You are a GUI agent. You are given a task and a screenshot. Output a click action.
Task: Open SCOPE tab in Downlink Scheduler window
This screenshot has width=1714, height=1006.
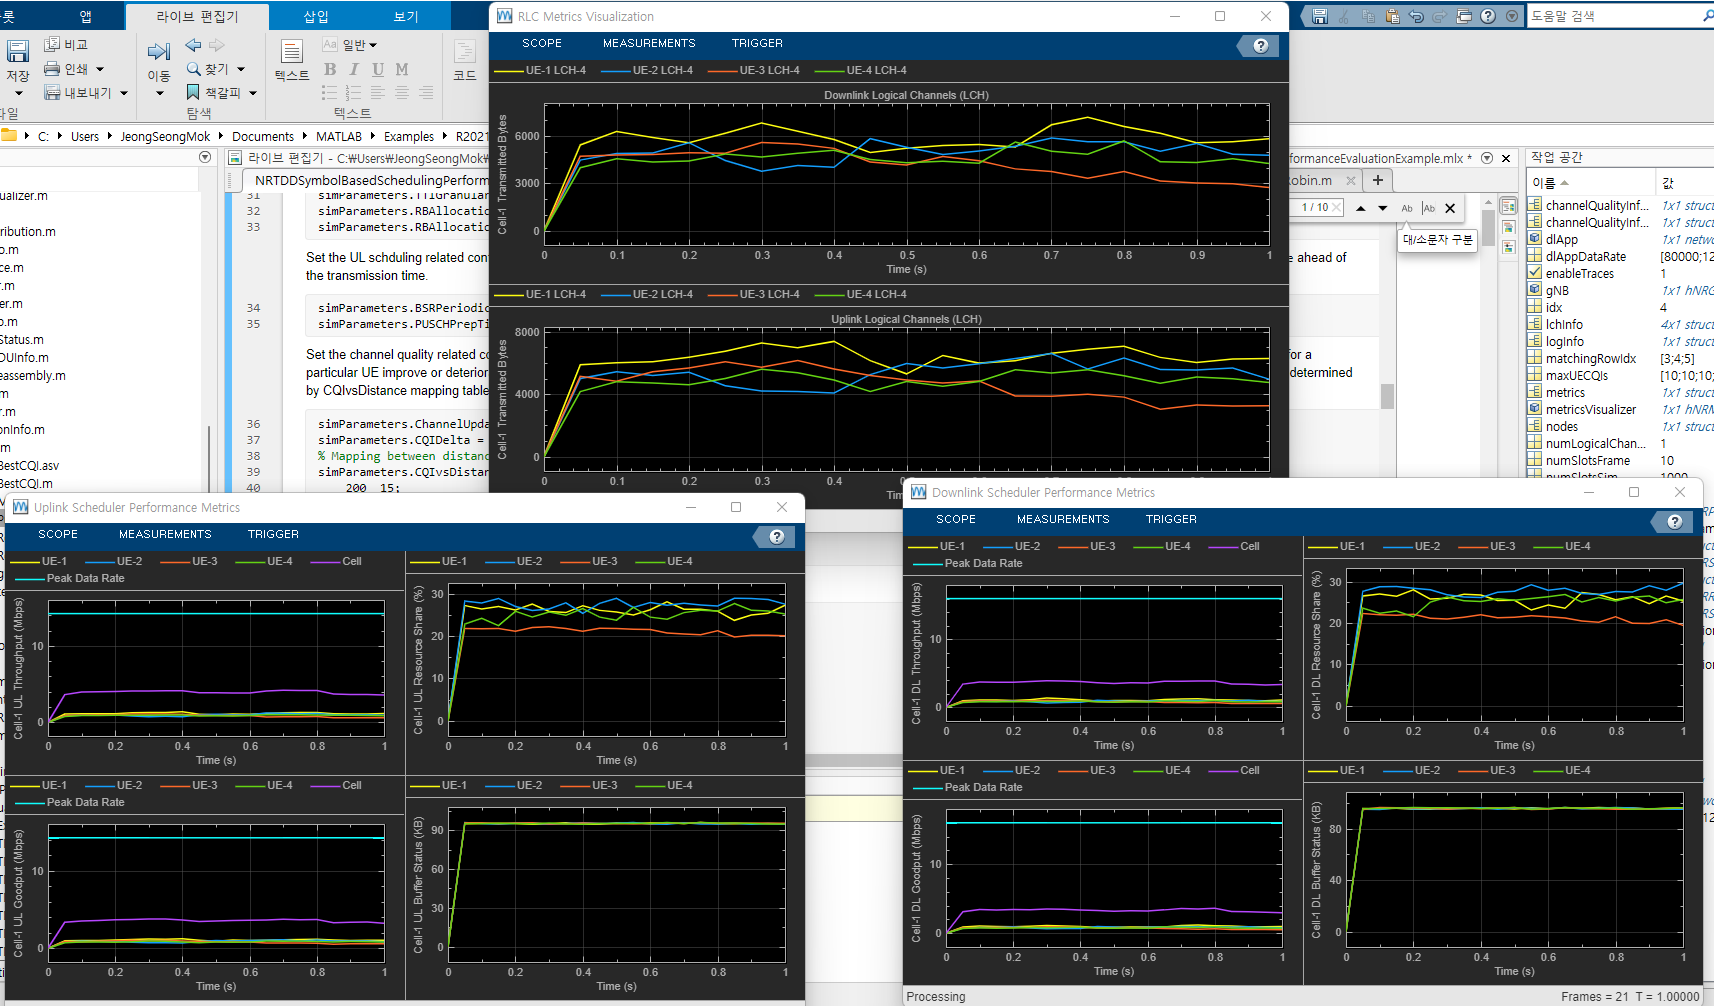tap(956, 519)
